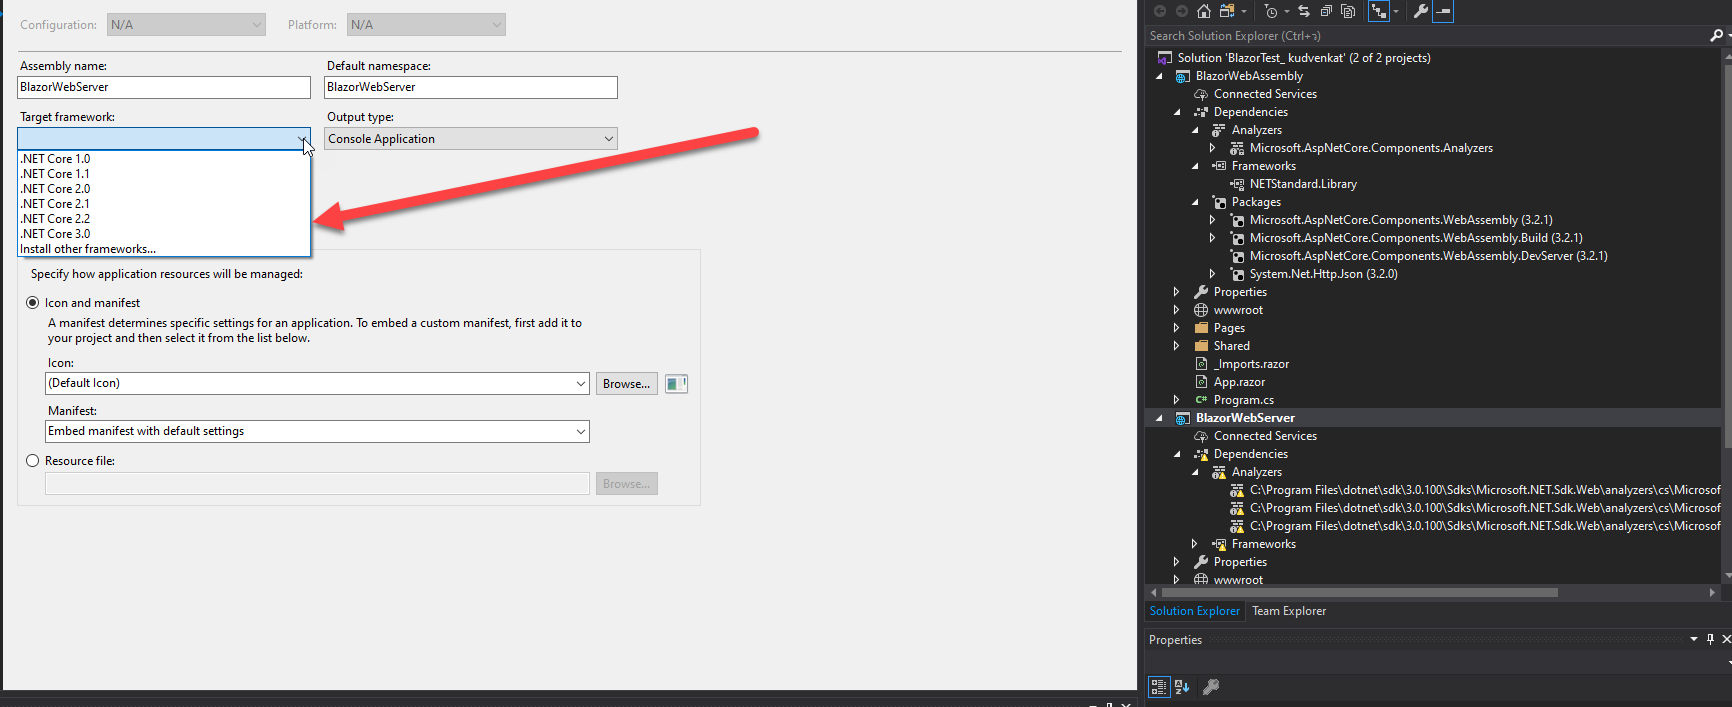Toggle the Preview Selected Items icon
The width and height of the screenshot is (1732, 707).
pos(1443,11)
